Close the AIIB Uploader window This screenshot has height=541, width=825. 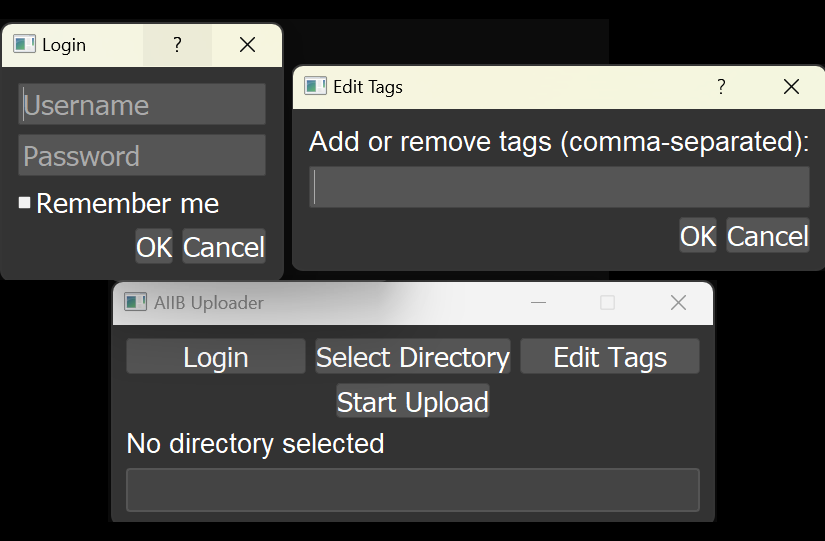coord(678,302)
